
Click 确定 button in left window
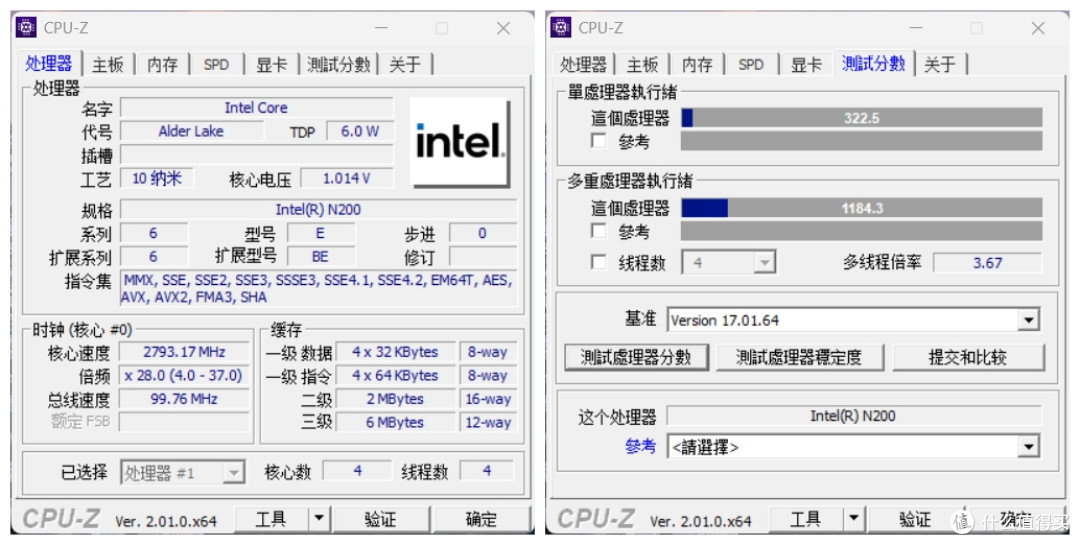click(481, 519)
